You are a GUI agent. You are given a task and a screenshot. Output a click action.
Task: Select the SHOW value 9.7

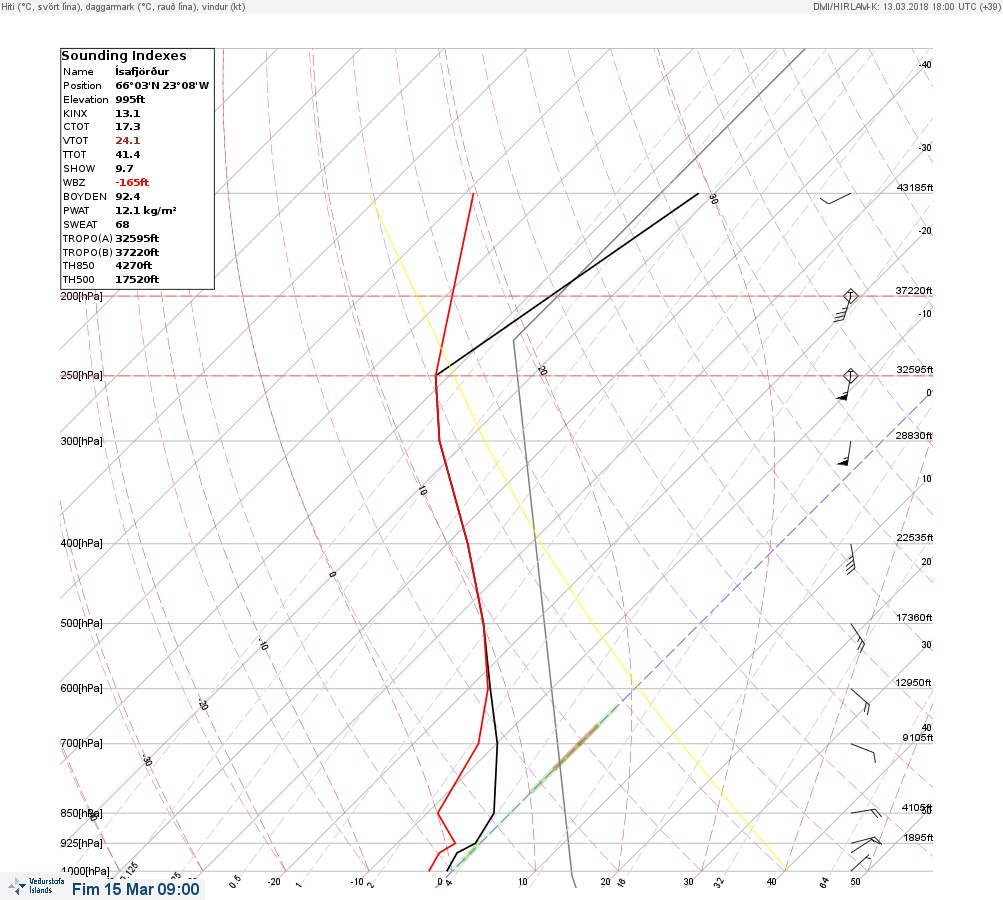point(124,169)
